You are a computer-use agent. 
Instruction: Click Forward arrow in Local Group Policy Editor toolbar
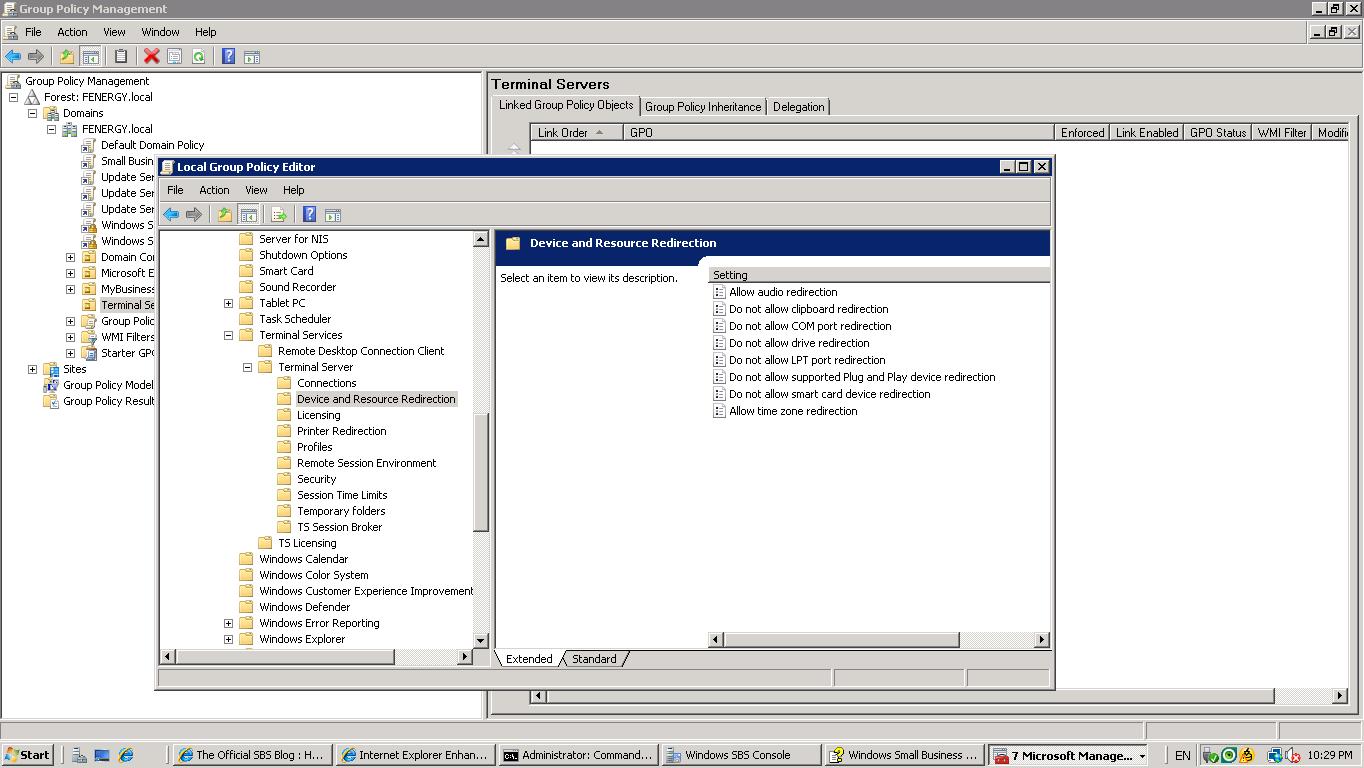click(x=194, y=215)
